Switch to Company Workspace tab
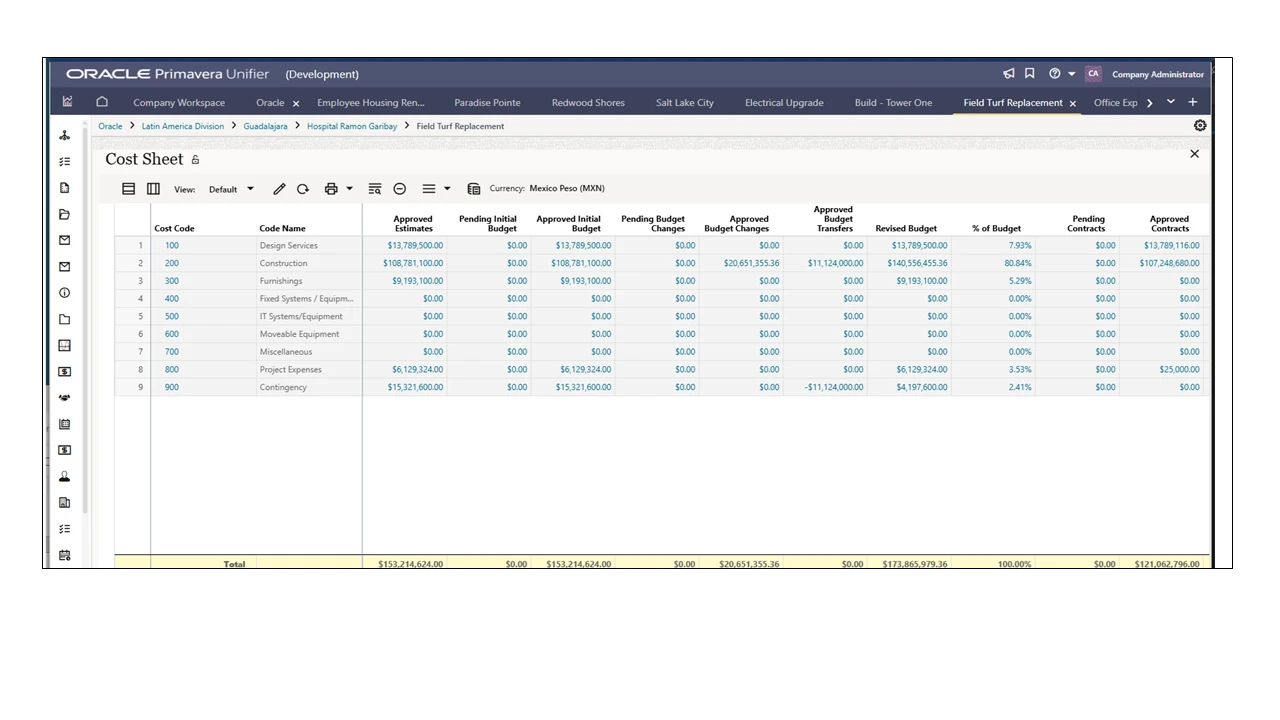Screen dimensions: 1280x720 tap(179, 103)
